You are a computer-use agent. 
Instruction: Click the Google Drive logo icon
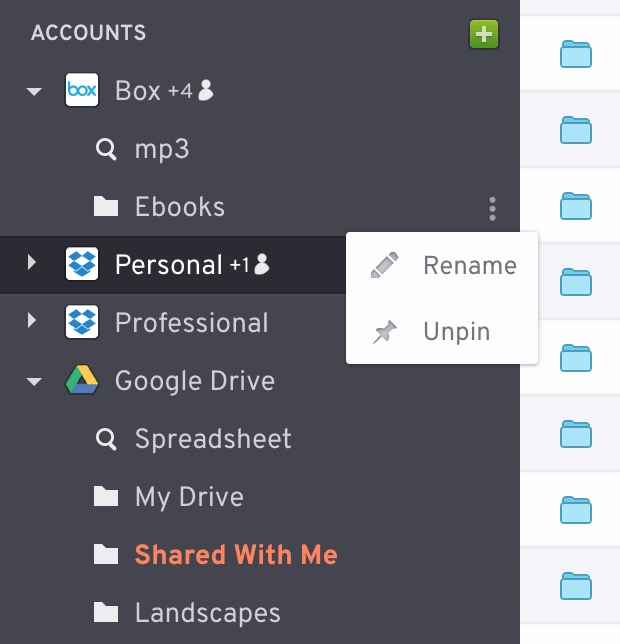[x=82, y=380]
